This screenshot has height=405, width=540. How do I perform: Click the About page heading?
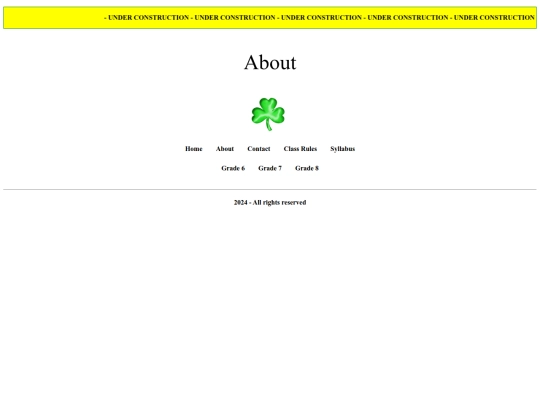pos(270,63)
